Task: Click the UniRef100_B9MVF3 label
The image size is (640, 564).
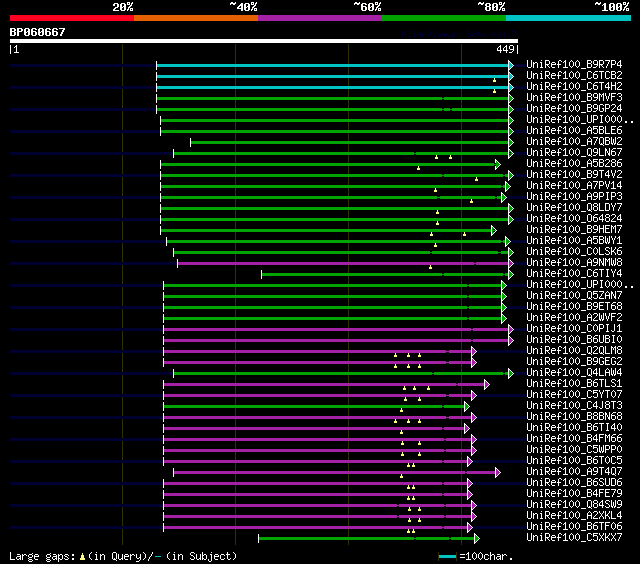Action: (574, 98)
